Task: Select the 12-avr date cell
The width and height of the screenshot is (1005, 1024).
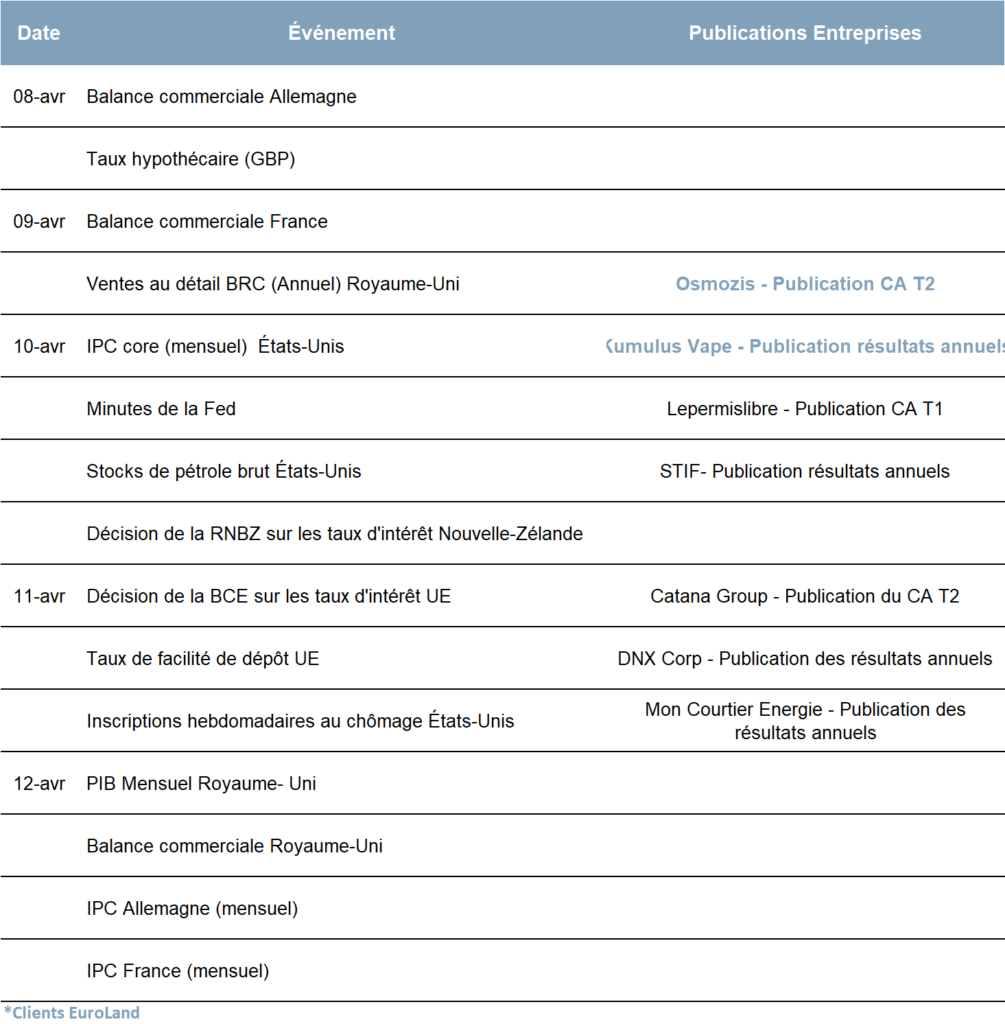Action: pos(39,784)
